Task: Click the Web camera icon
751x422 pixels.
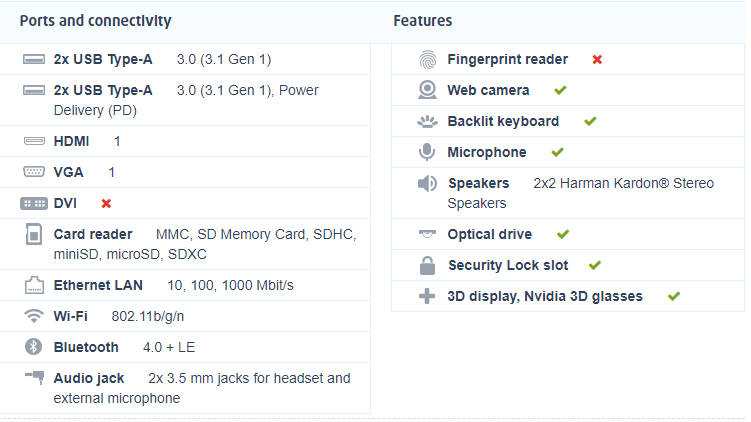Action: coord(428,90)
